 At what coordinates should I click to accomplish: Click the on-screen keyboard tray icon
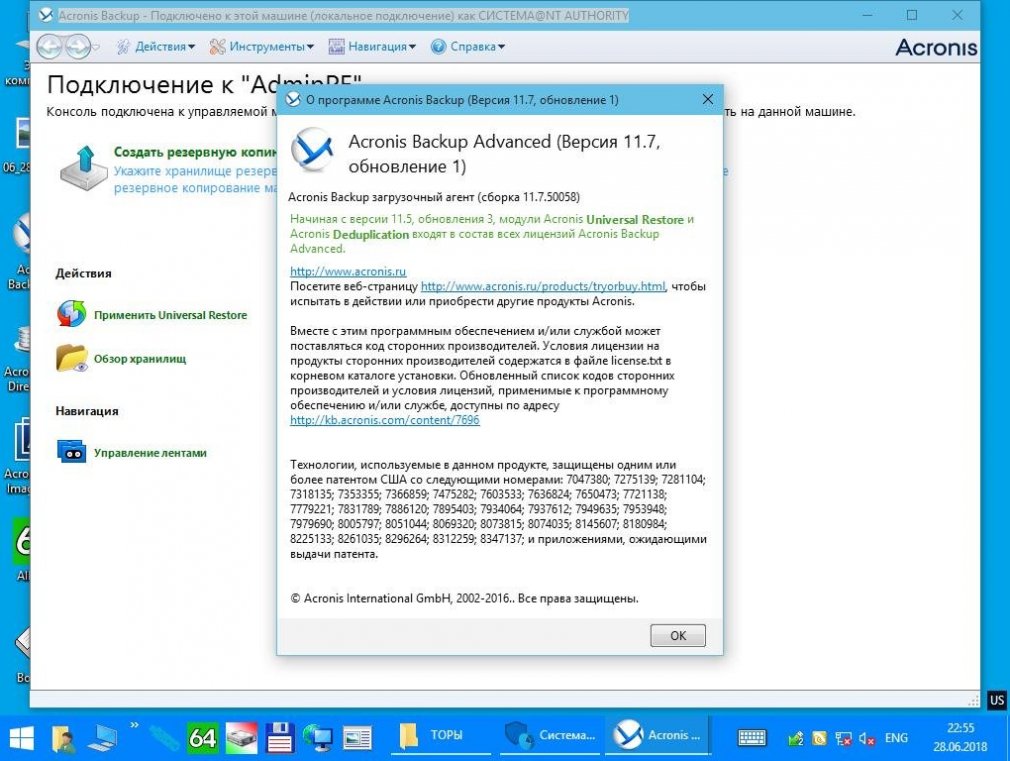pos(752,738)
